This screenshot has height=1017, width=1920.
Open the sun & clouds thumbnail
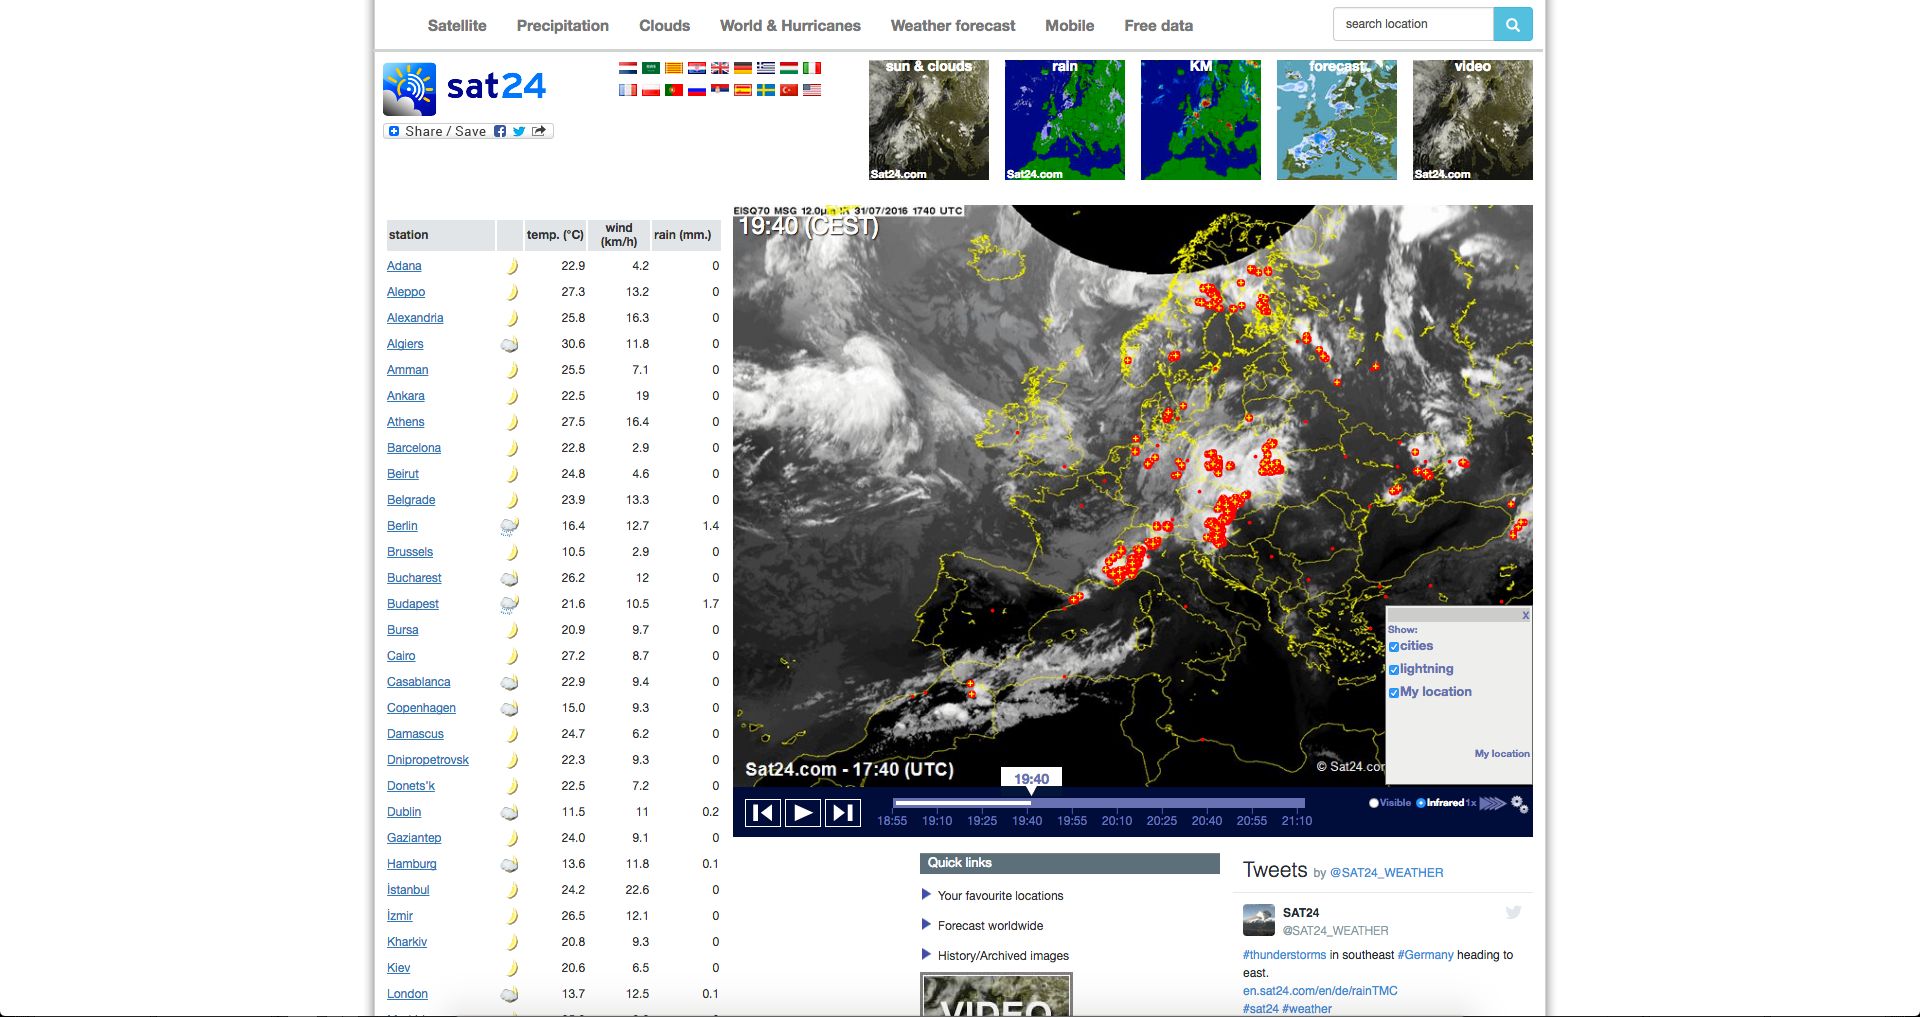[x=928, y=120]
